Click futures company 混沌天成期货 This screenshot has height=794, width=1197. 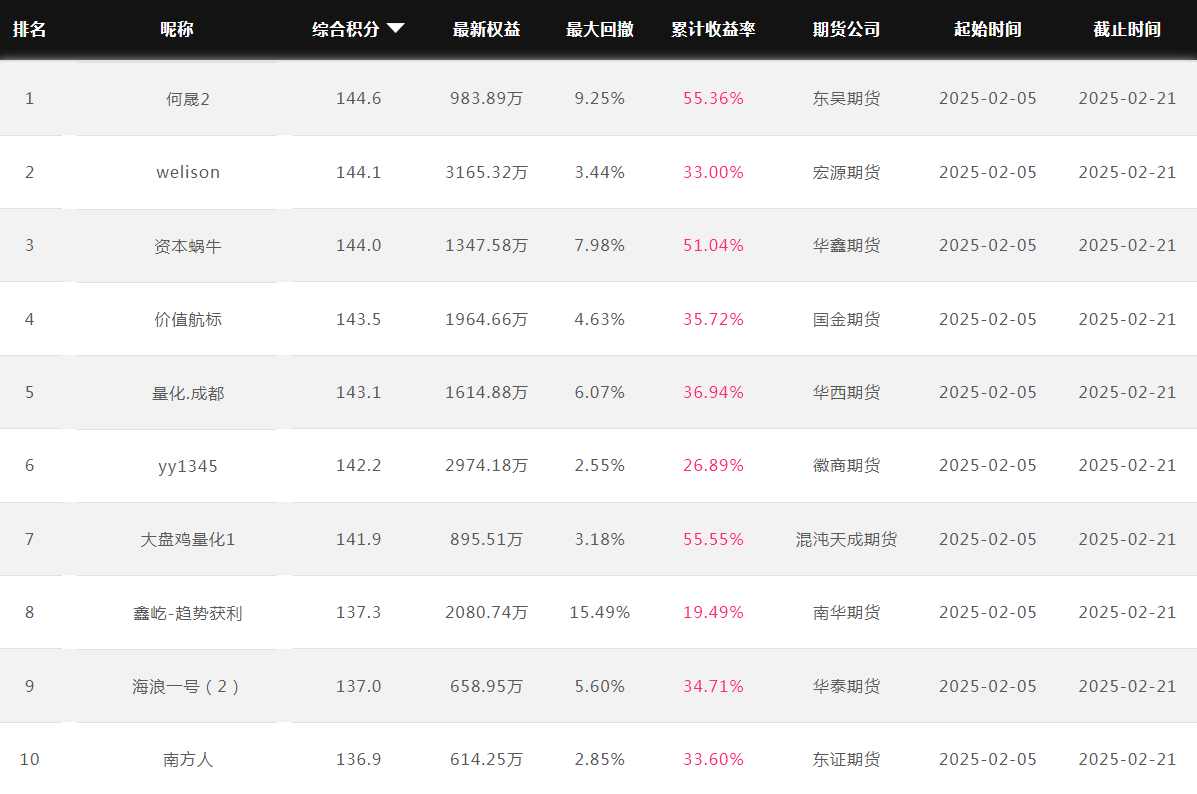coord(847,540)
